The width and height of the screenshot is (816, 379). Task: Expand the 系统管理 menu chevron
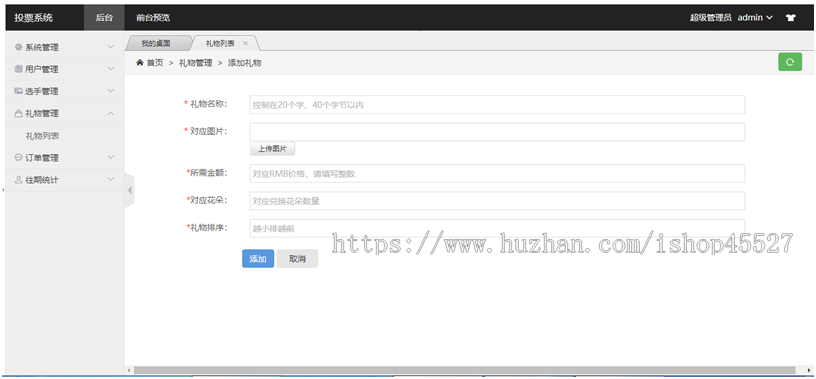tap(110, 47)
